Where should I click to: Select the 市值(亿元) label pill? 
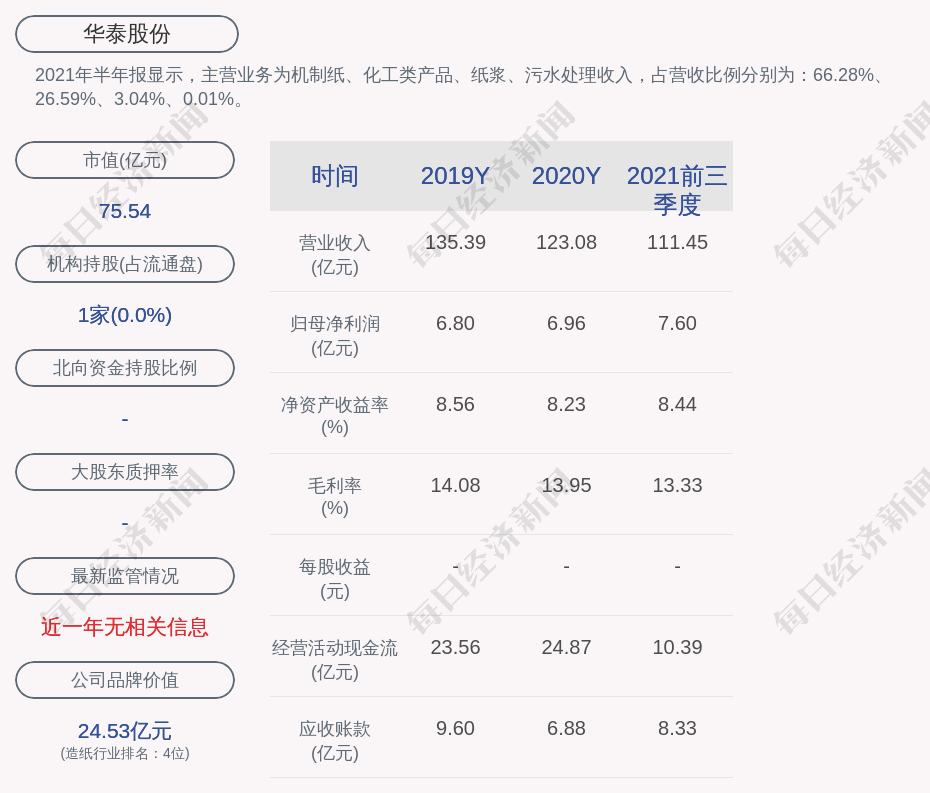pyautogui.click(x=125, y=160)
